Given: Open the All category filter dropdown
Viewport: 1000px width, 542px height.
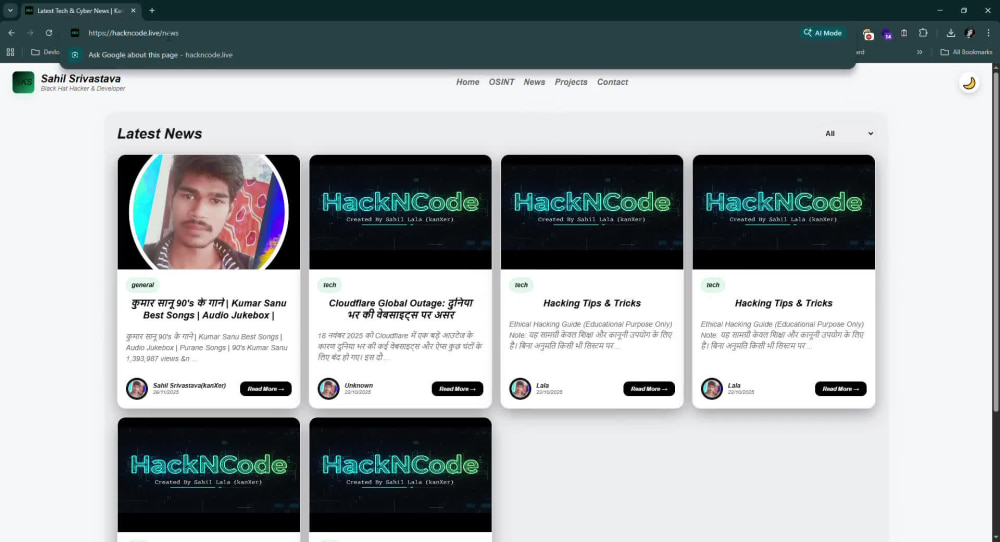Looking at the screenshot, I should (x=849, y=134).
